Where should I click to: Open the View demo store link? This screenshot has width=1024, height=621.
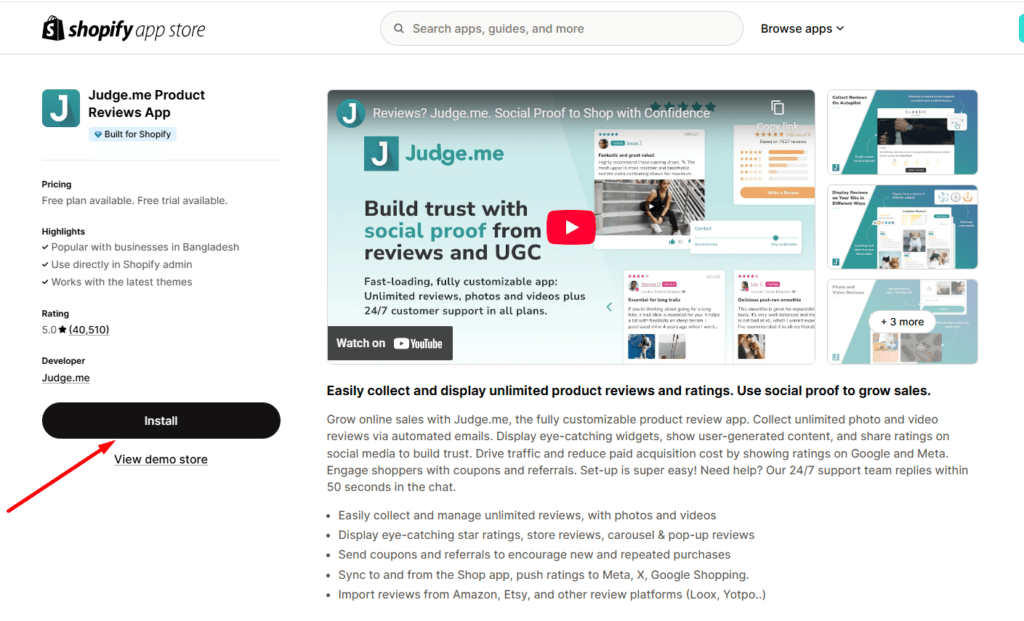[x=161, y=459]
